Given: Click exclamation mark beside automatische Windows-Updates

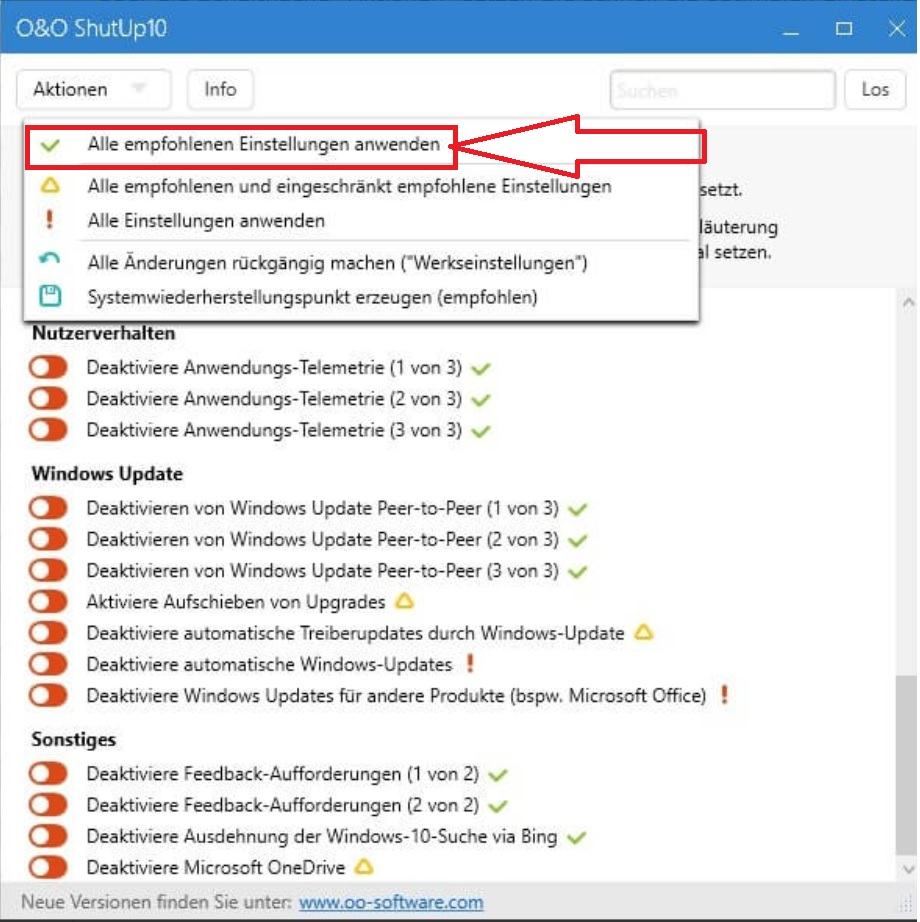Looking at the screenshot, I should point(470,663).
